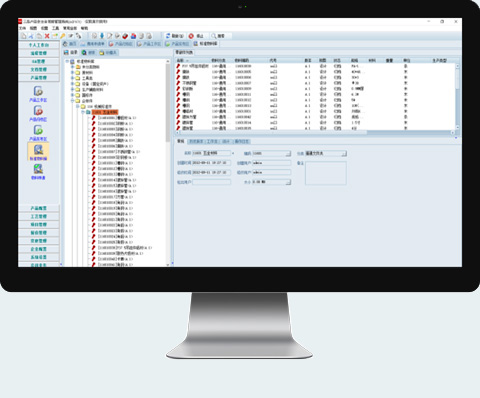480x398 pixels.
Task: Collapse the orange-highlighted tree node
Action: pyautogui.click(x=83, y=112)
